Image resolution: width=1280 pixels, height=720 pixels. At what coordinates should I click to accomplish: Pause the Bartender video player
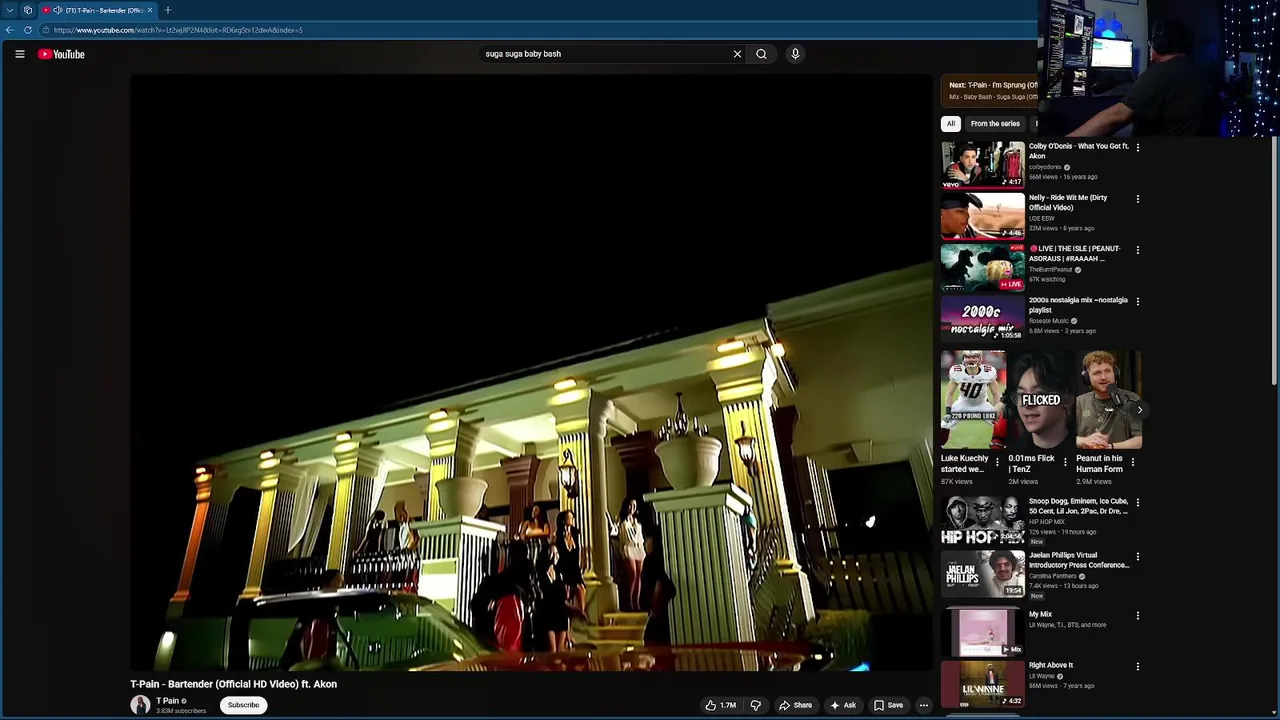tap(531, 371)
